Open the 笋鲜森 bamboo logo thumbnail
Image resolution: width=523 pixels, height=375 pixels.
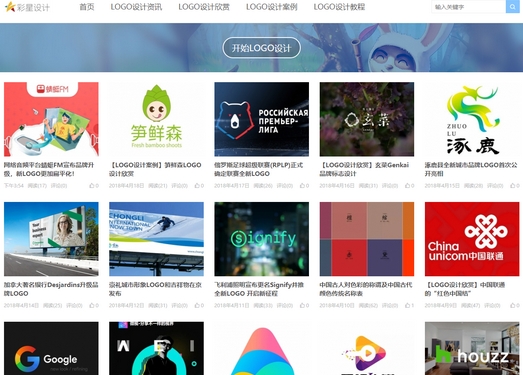pos(156,119)
